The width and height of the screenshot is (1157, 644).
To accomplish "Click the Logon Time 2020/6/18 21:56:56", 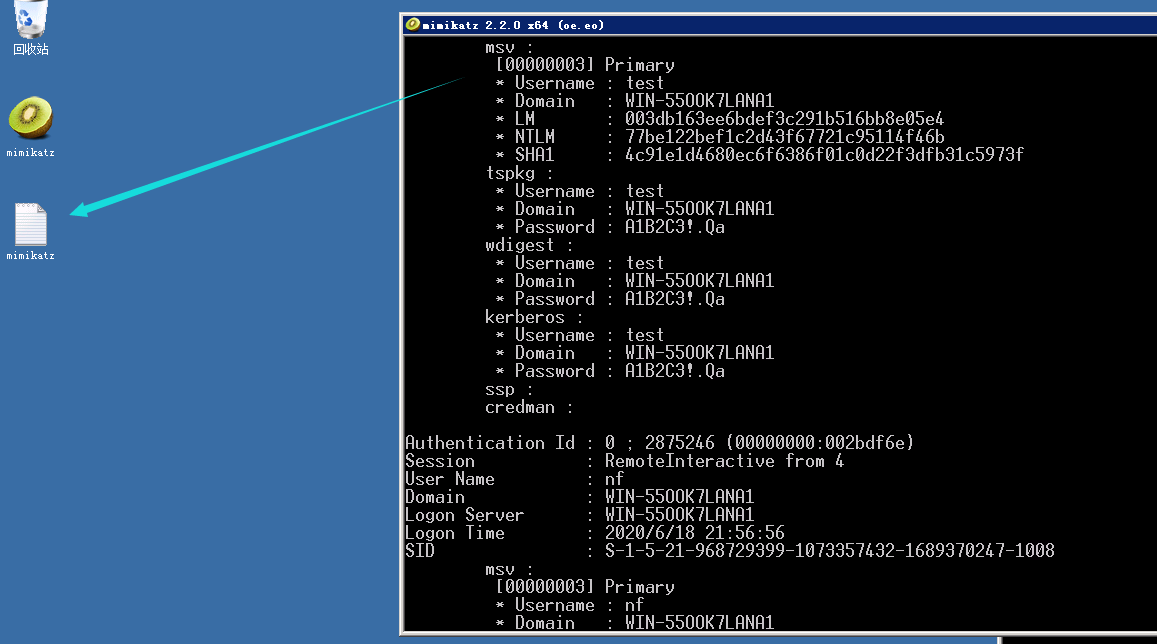I will [x=694, y=533].
